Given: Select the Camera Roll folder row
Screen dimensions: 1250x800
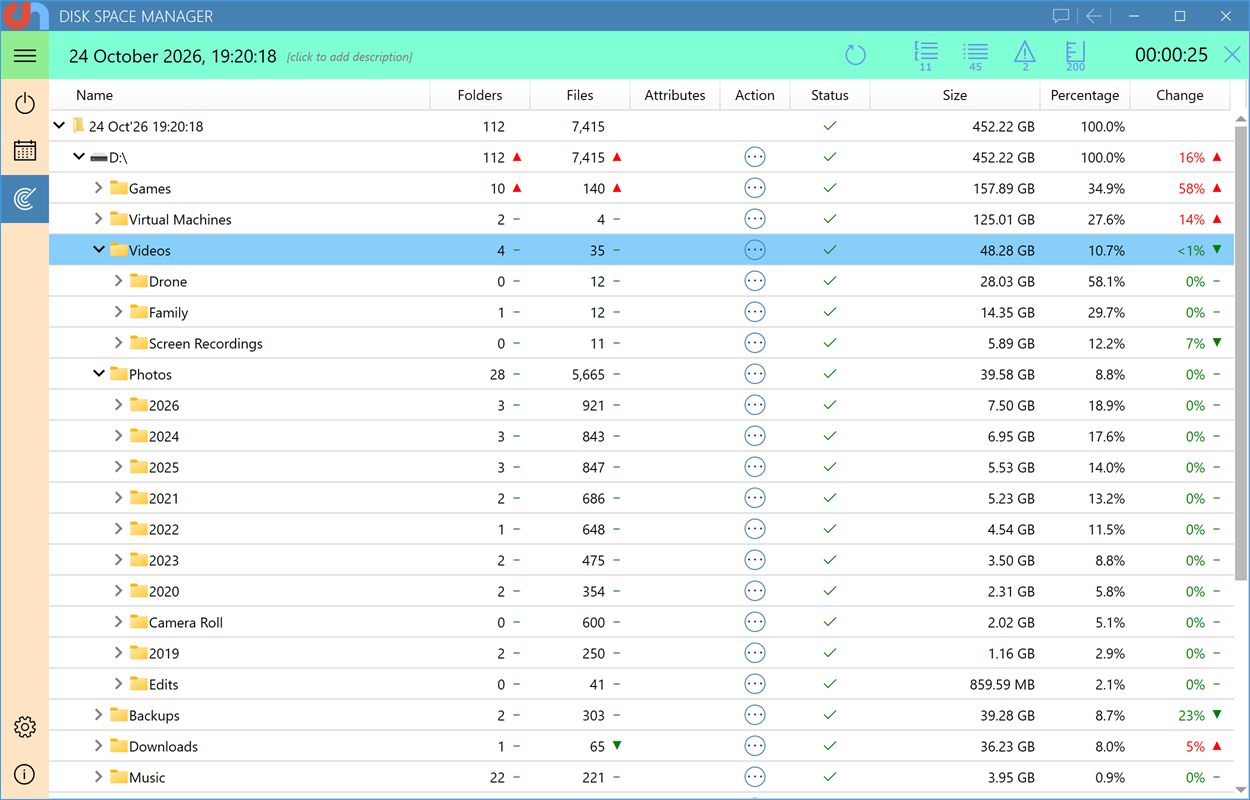Looking at the screenshot, I should coord(641,622).
